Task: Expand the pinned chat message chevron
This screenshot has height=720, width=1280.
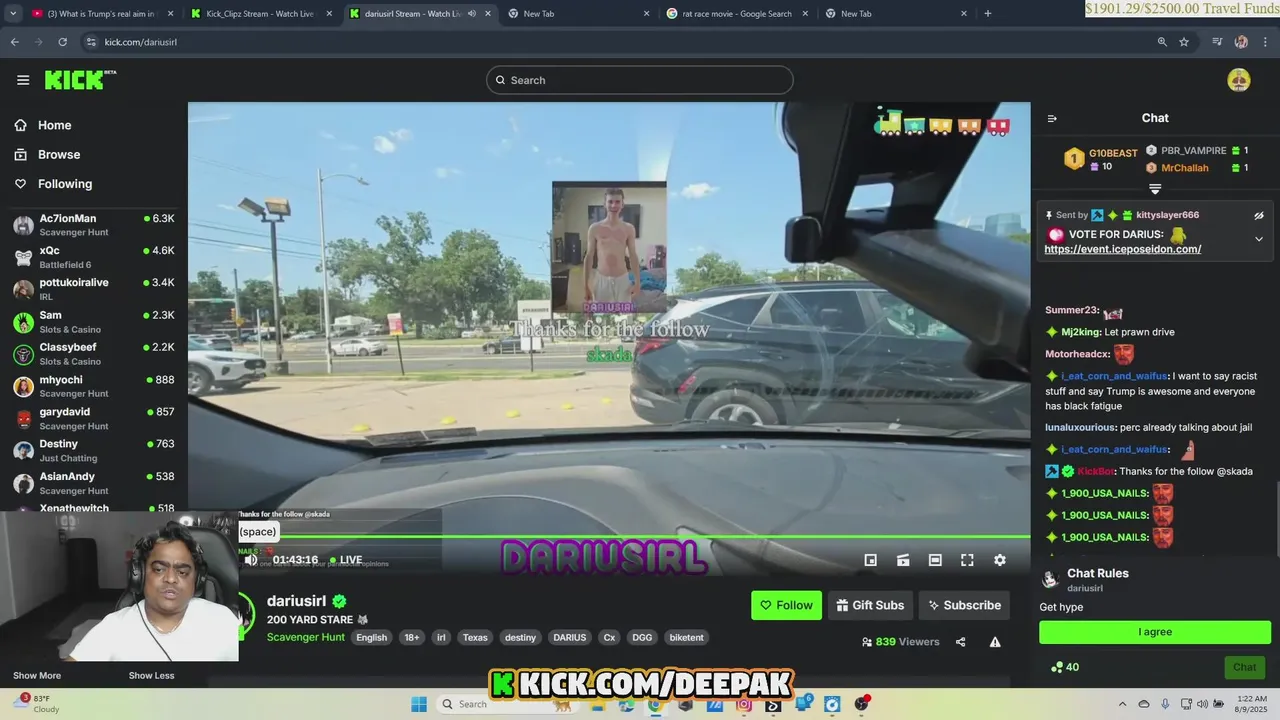Action: pos(1259,239)
